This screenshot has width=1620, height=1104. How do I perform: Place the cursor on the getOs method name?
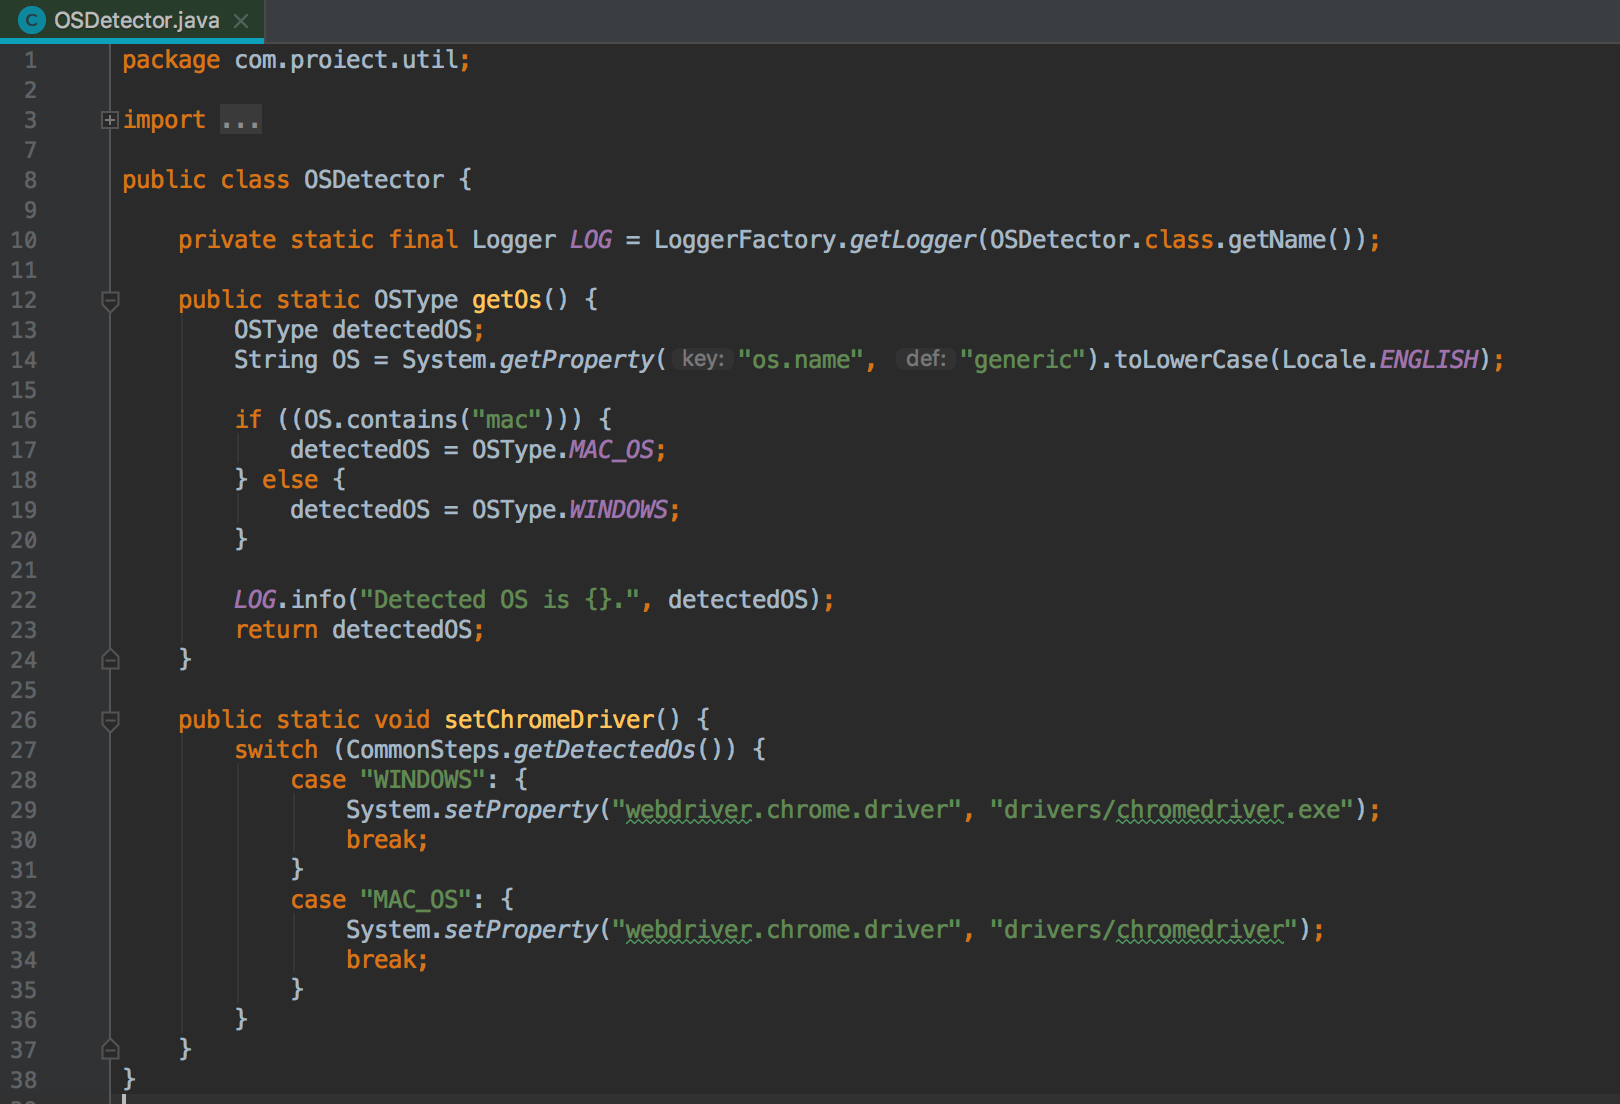[x=506, y=300]
